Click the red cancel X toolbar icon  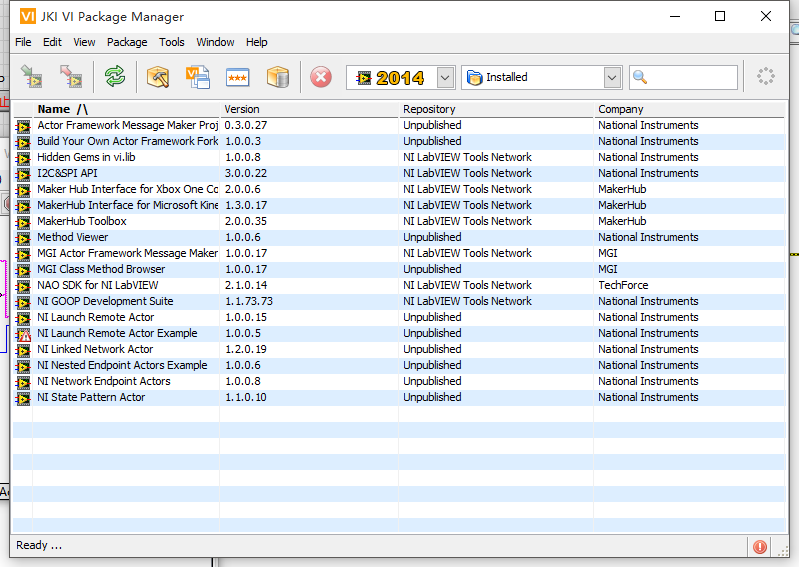point(321,77)
